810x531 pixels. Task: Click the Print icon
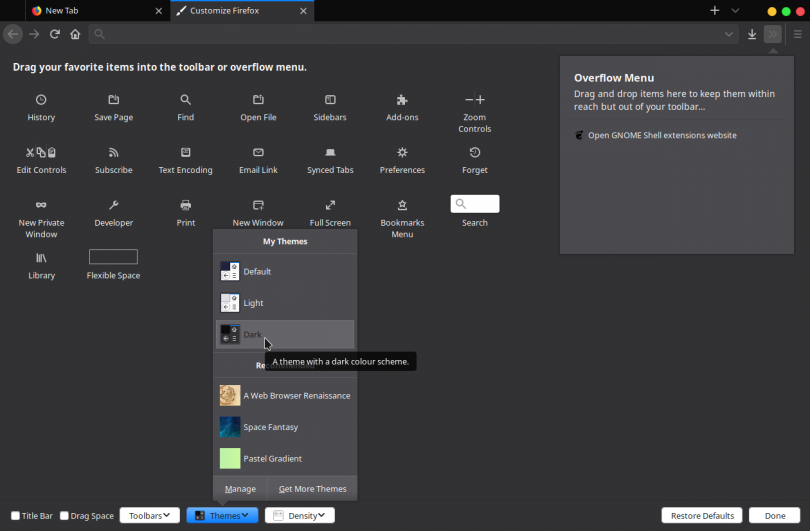[185, 205]
